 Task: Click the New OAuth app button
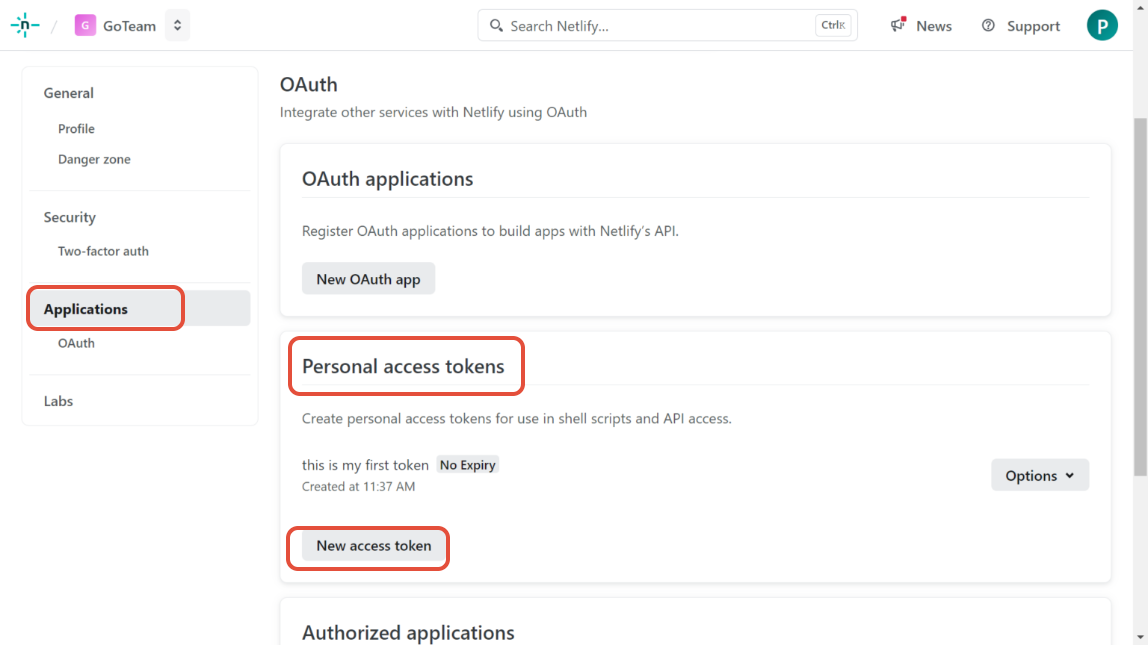(x=368, y=279)
